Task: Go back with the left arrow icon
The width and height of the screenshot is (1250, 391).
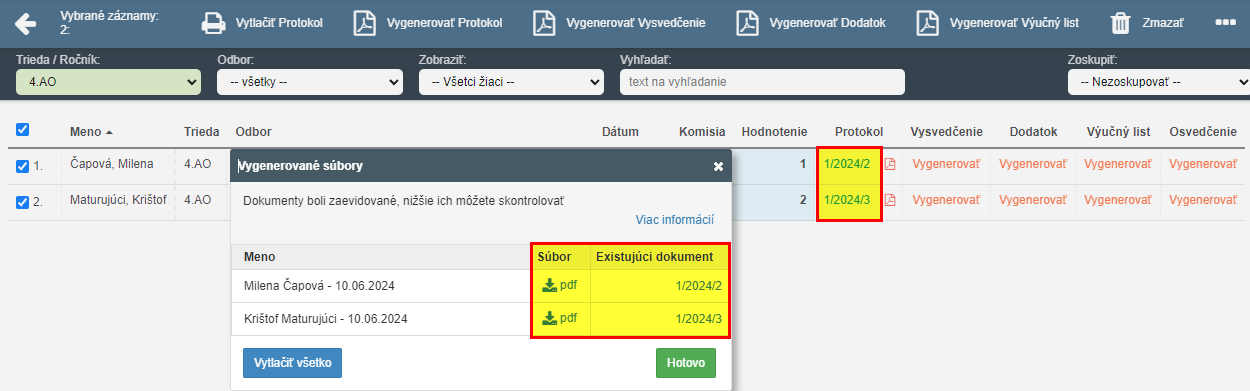Action: [x=25, y=22]
